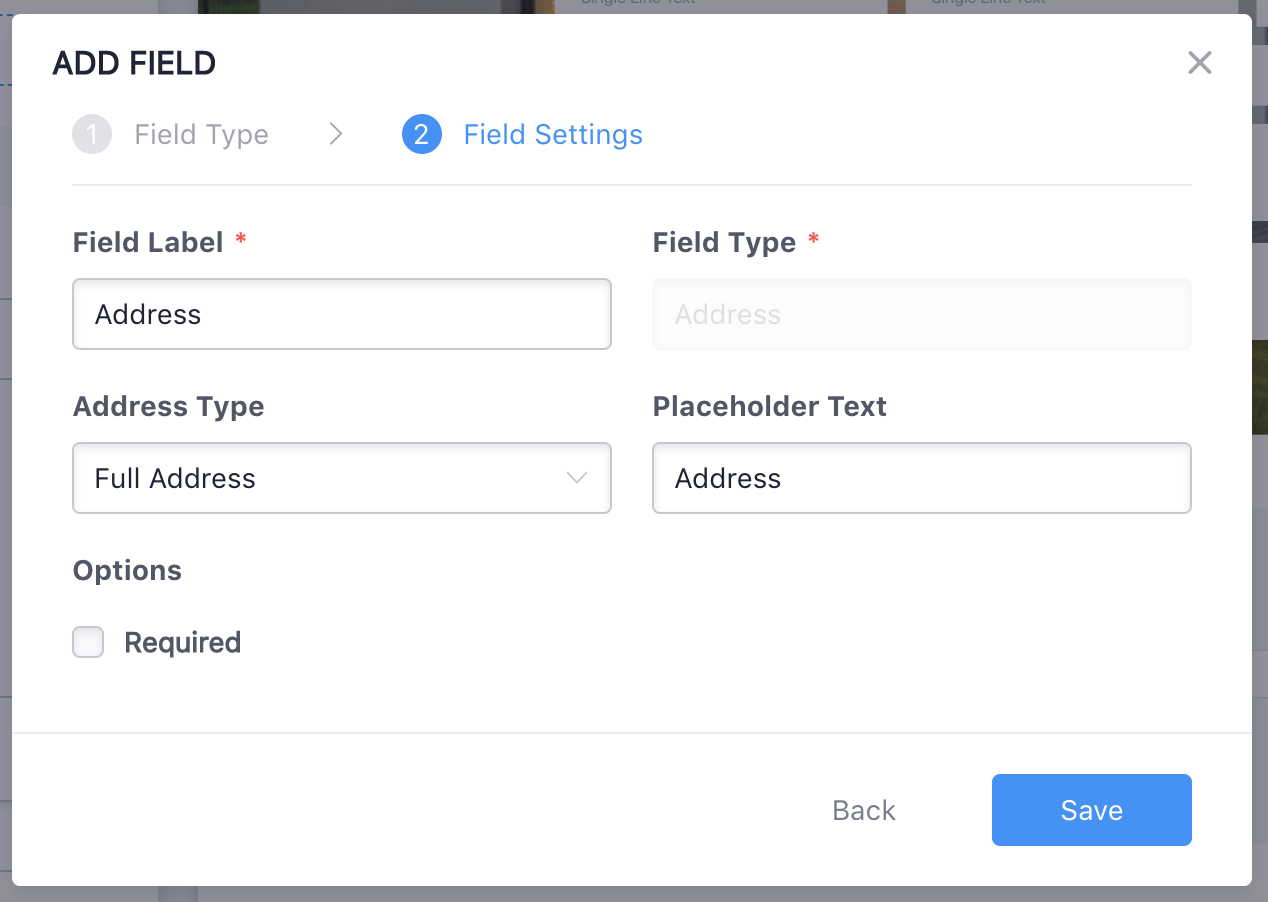Viewport: 1268px width, 902px height.
Task: Go Back to the previous step
Action: (864, 810)
